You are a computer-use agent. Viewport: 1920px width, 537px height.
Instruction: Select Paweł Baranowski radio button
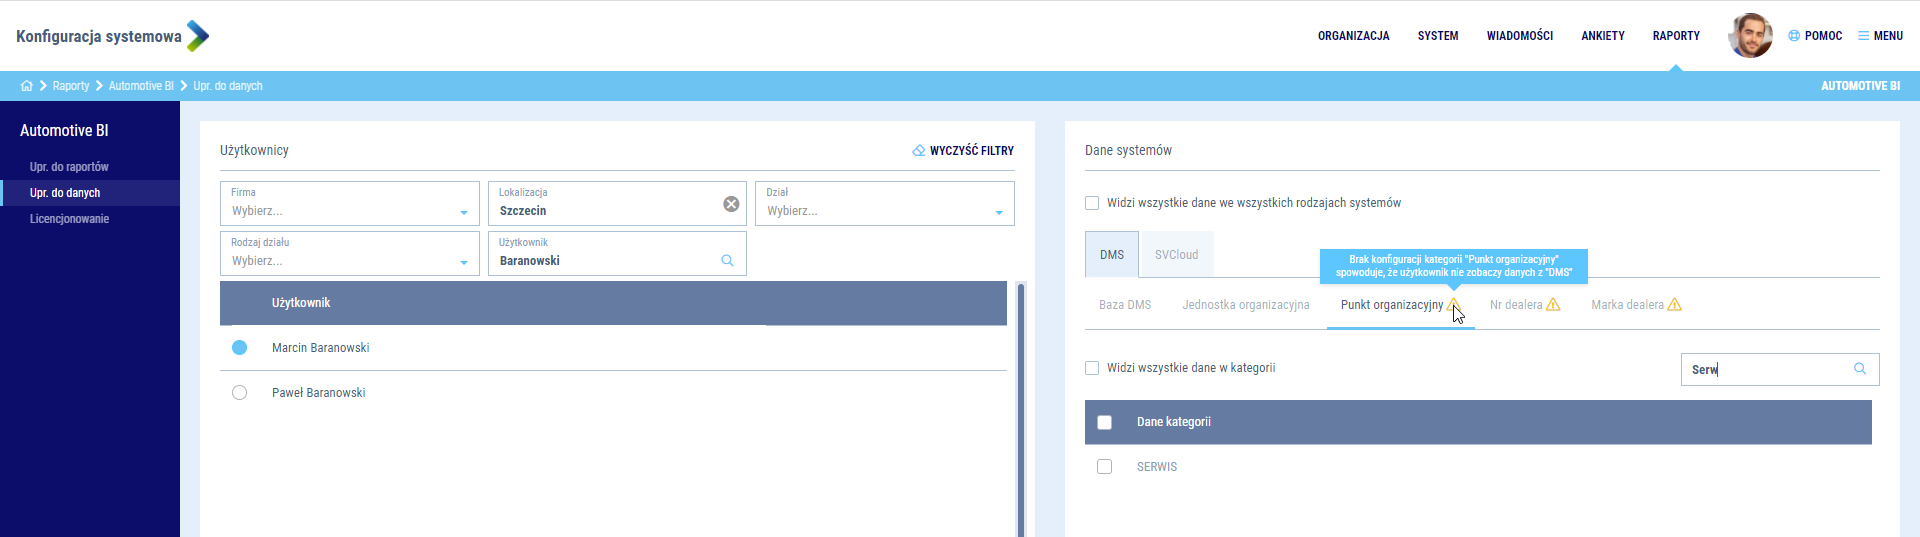pyautogui.click(x=239, y=393)
